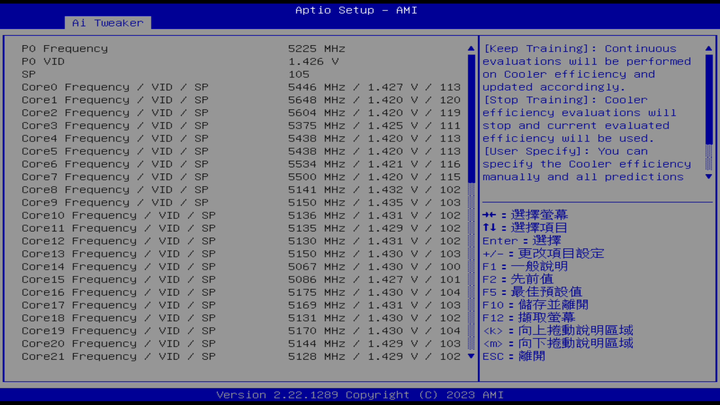Click the [Stop Training] help text
This screenshot has height=405, width=720.
[x=579, y=119]
